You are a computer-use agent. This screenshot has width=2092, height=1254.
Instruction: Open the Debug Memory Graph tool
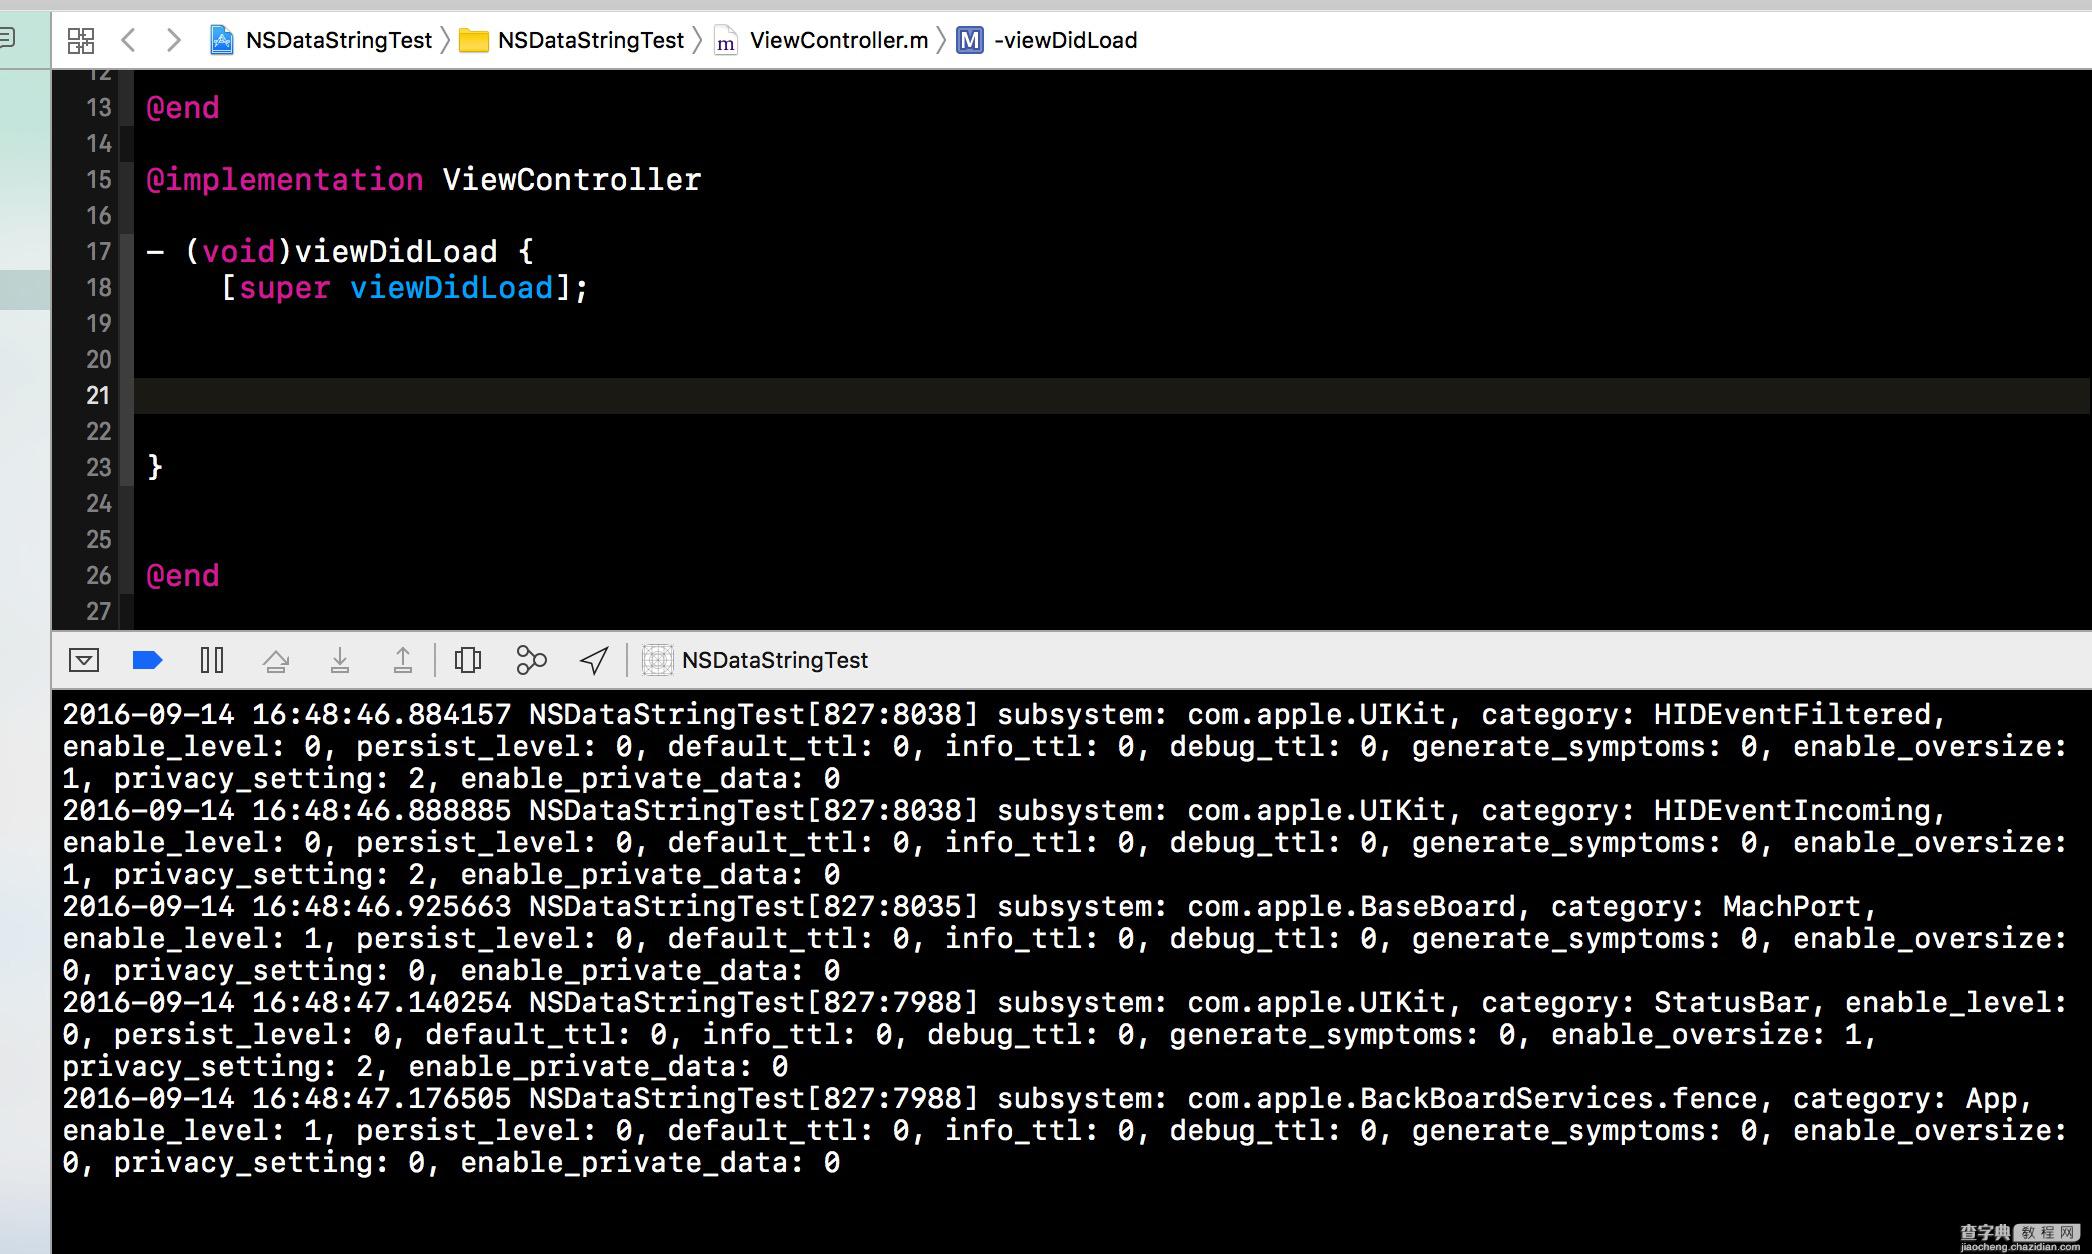pos(531,660)
